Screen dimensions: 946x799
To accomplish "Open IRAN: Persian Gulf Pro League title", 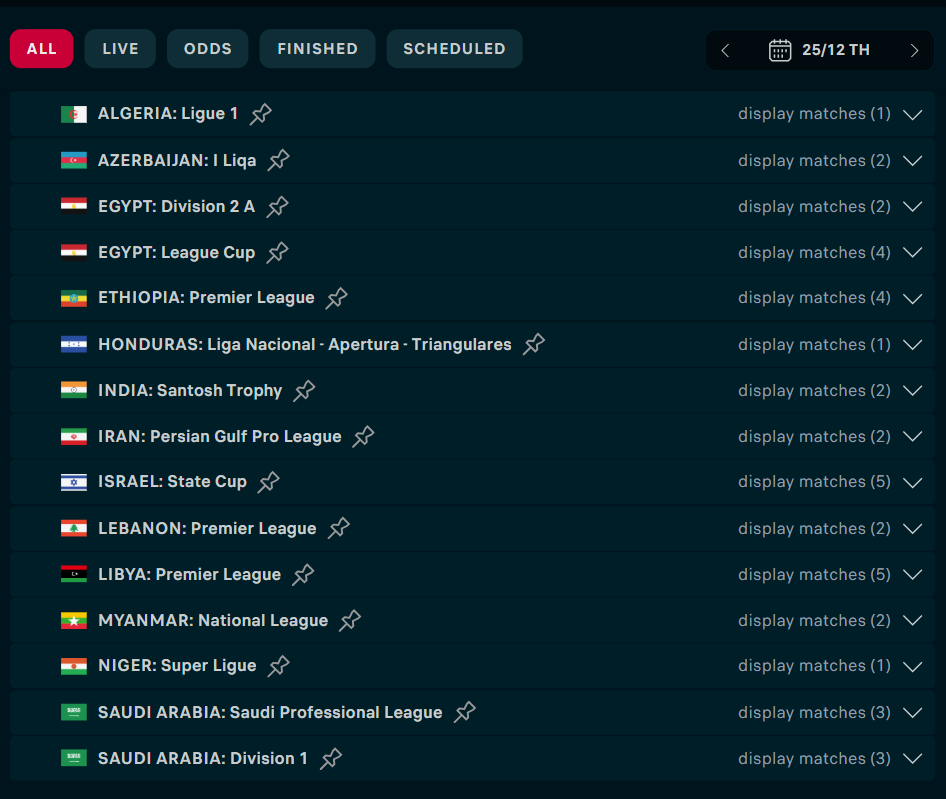I will [220, 436].
